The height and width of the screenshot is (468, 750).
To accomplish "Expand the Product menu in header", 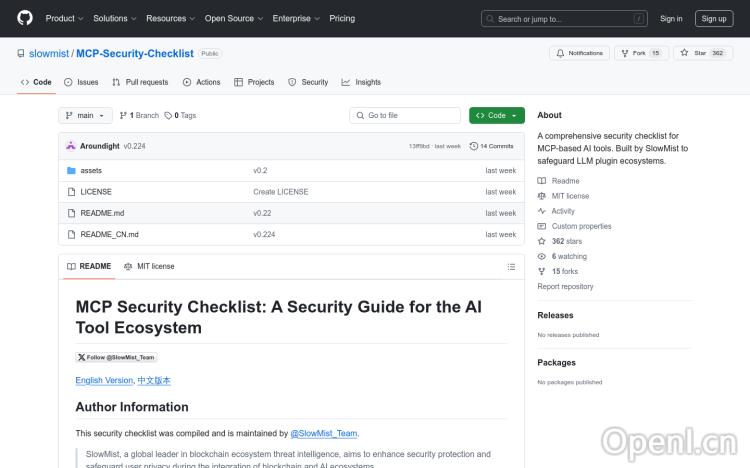I will pyautogui.click(x=64, y=18).
